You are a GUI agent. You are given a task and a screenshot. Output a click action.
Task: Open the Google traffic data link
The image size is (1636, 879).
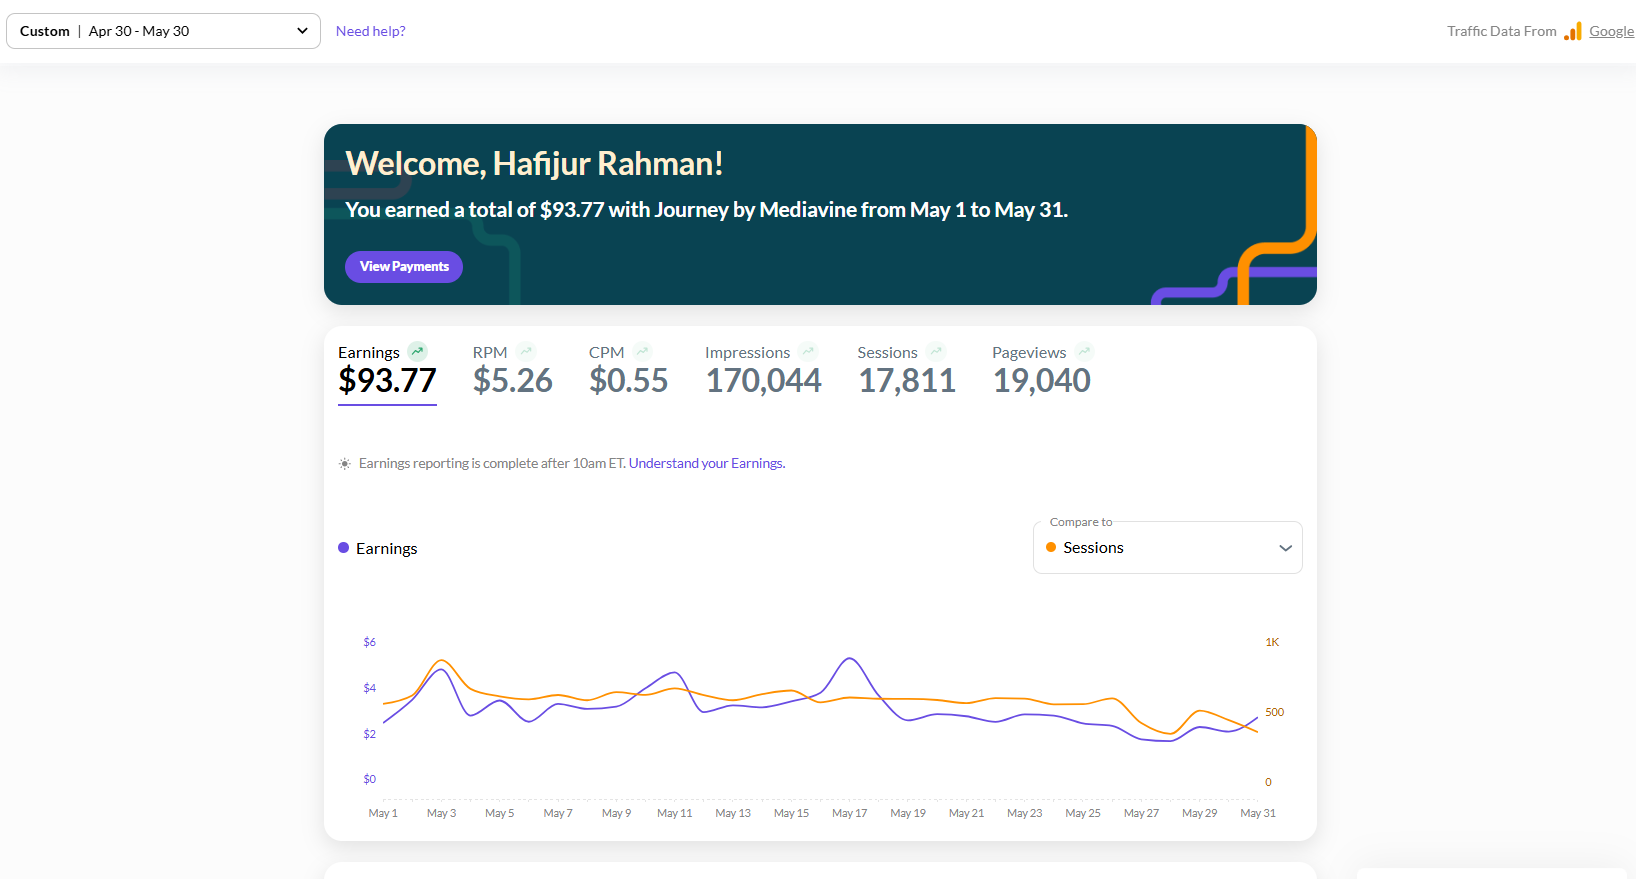pyautogui.click(x=1611, y=31)
